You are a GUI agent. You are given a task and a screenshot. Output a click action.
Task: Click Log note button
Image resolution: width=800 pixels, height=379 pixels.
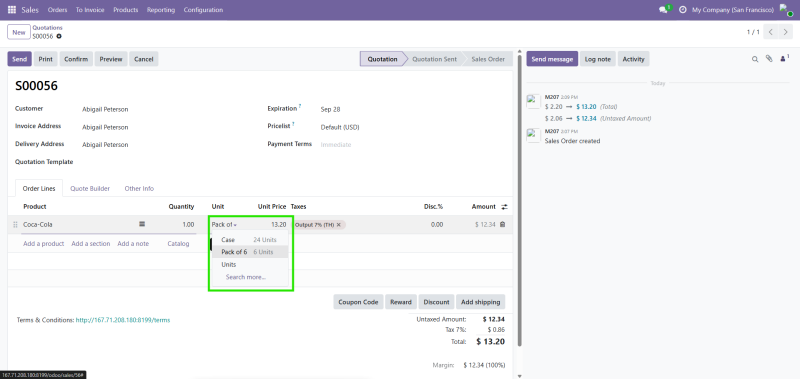coord(597,59)
